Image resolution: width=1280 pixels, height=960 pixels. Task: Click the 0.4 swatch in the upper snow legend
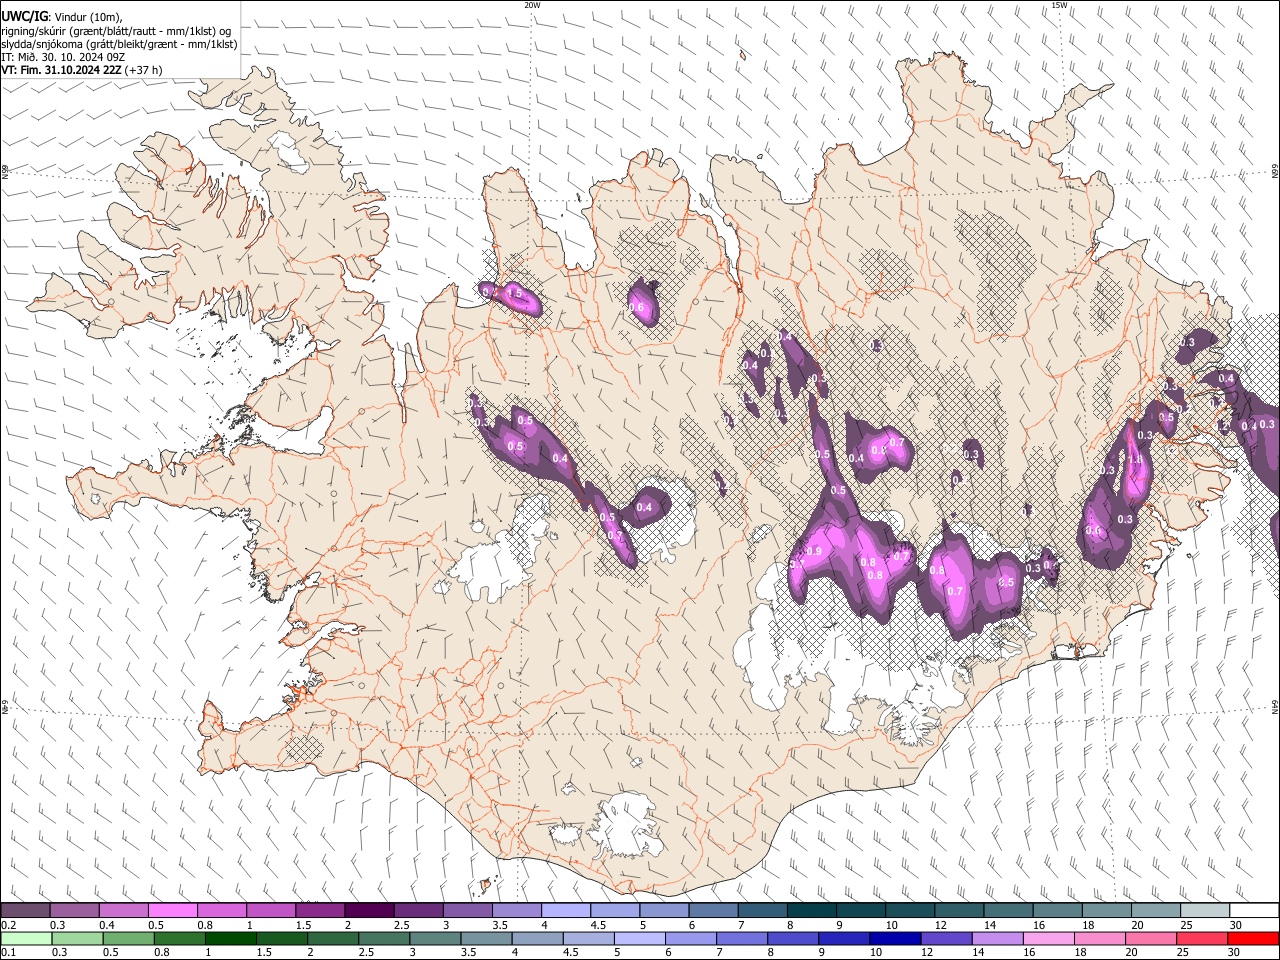tap(124, 910)
